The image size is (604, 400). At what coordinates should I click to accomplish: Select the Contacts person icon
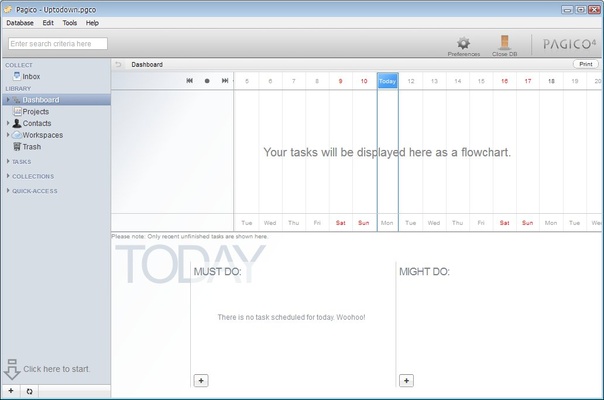tap(17, 123)
